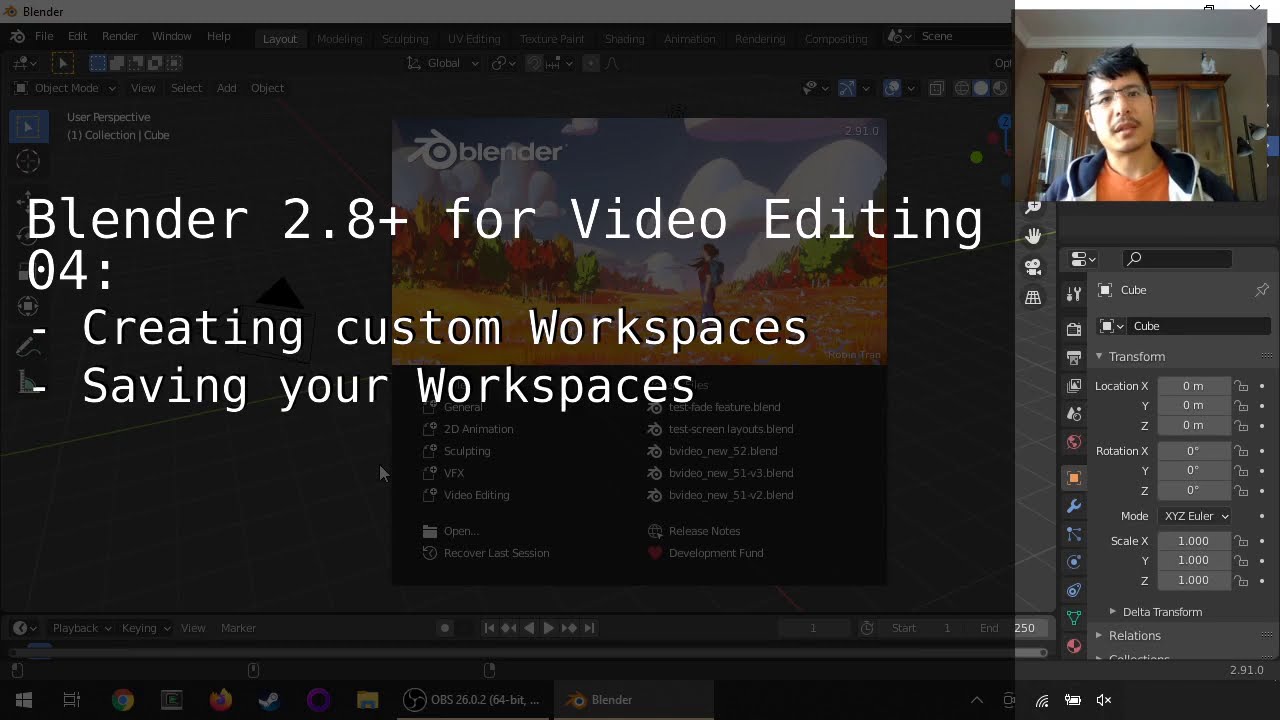This screenshot has width=1280, height=720.
Task: Toggle camera view with the camera icon
Action: point(1033,267)
